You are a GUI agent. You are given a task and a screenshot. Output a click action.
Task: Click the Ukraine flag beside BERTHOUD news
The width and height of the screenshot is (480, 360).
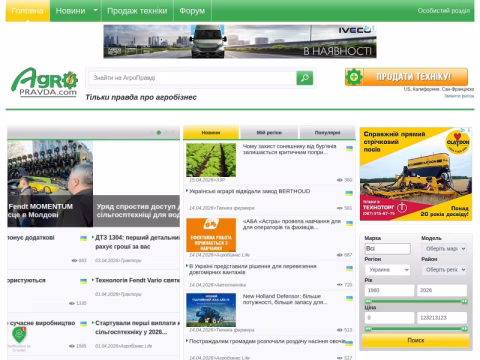coord(349,193)
